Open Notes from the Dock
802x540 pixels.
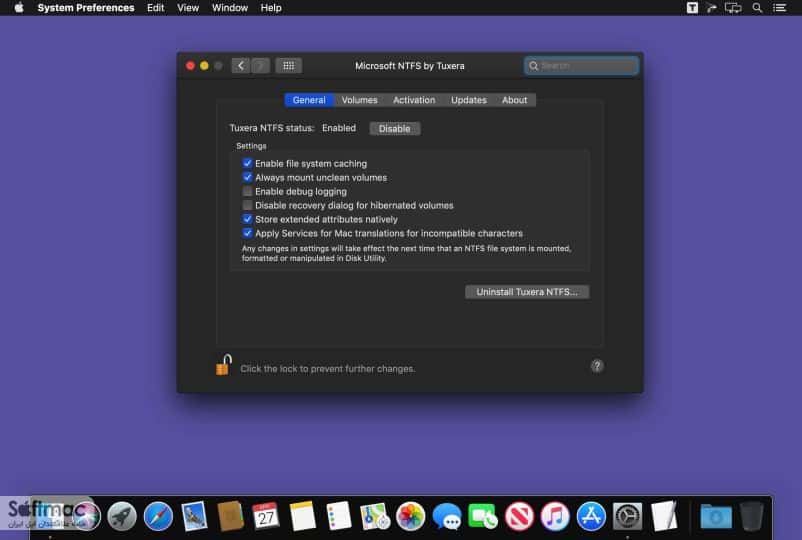(x=302, y=516)
